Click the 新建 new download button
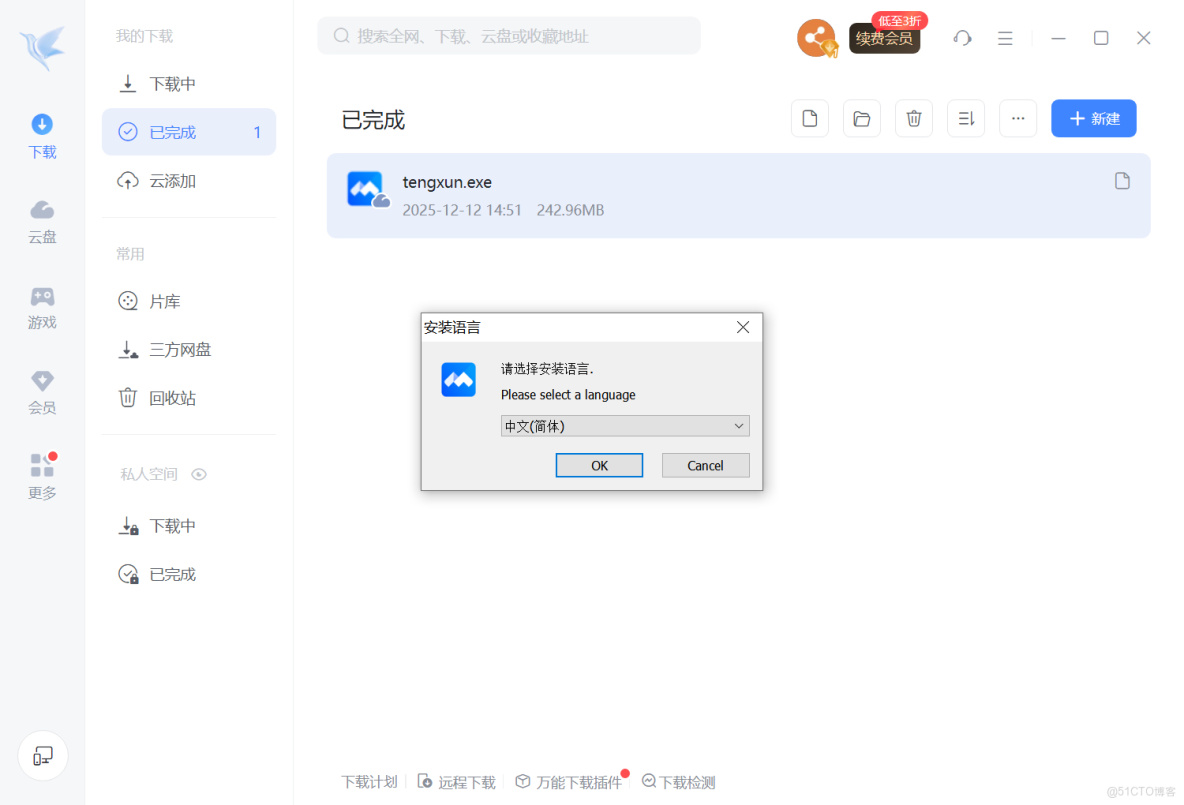 tap(1093, 118)
